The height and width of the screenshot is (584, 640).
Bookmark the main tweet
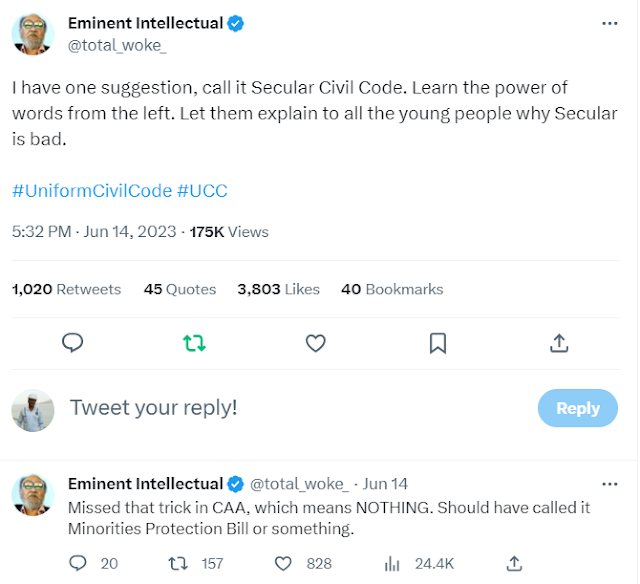click(x=437, y=344)
